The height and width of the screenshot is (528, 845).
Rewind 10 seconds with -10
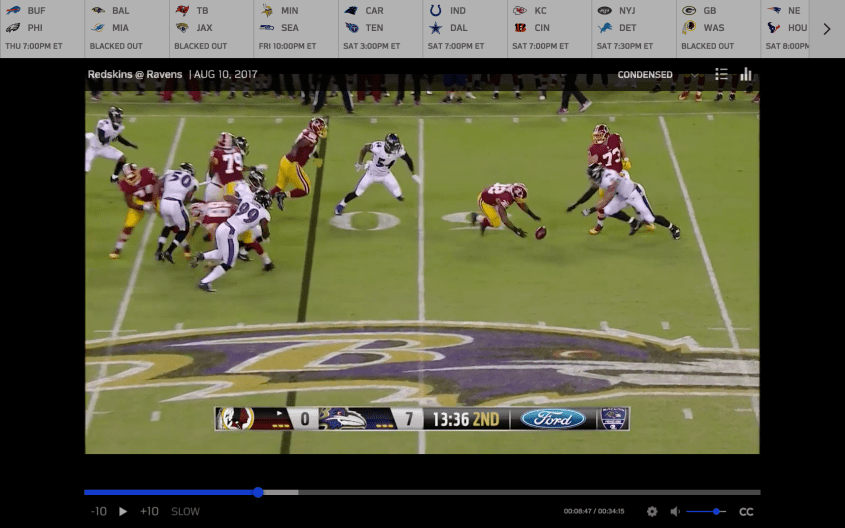[98, 511]
